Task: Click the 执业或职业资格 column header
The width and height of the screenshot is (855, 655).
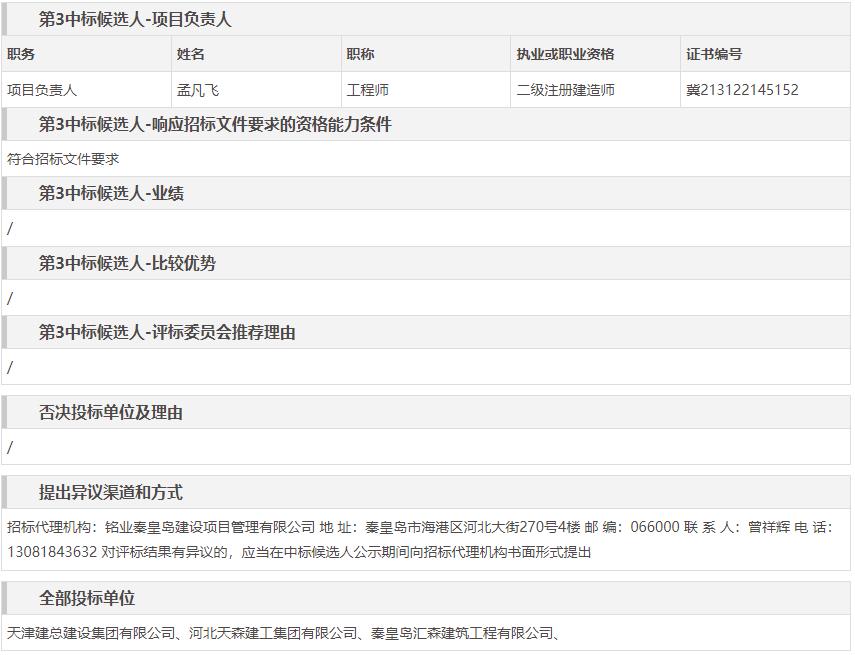Action: click(x=565, y=54)
